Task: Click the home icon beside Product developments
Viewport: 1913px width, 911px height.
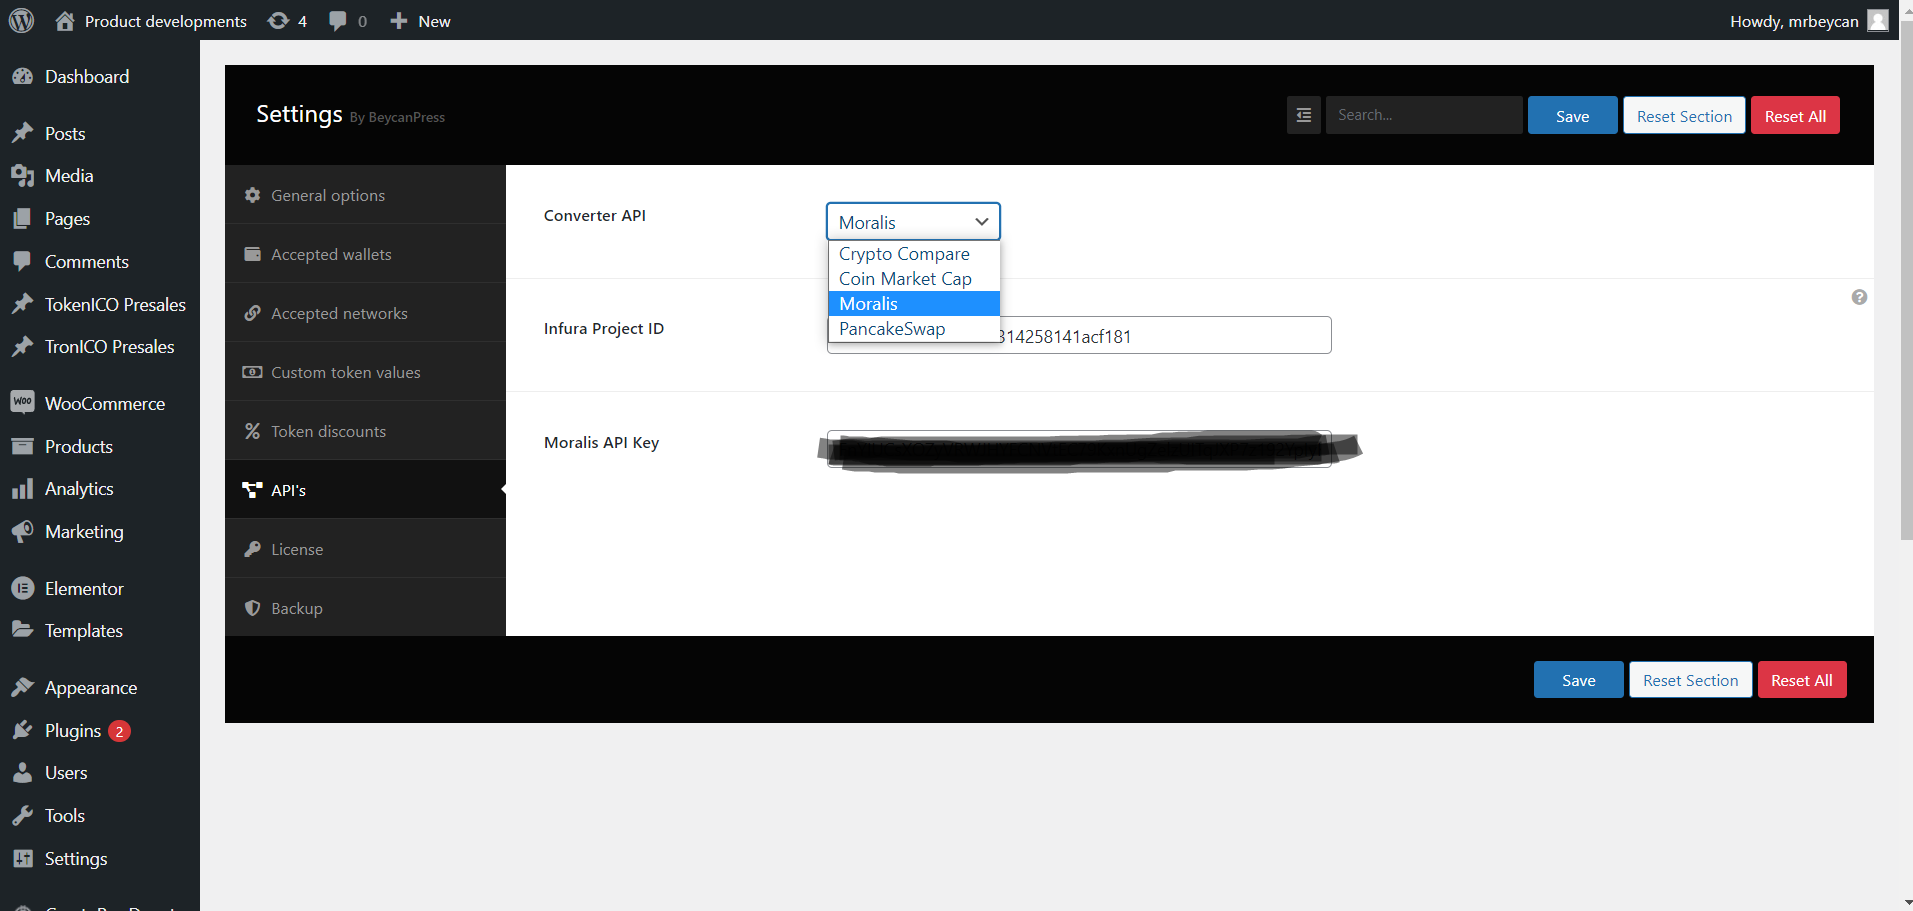Action: click(65, 21)
